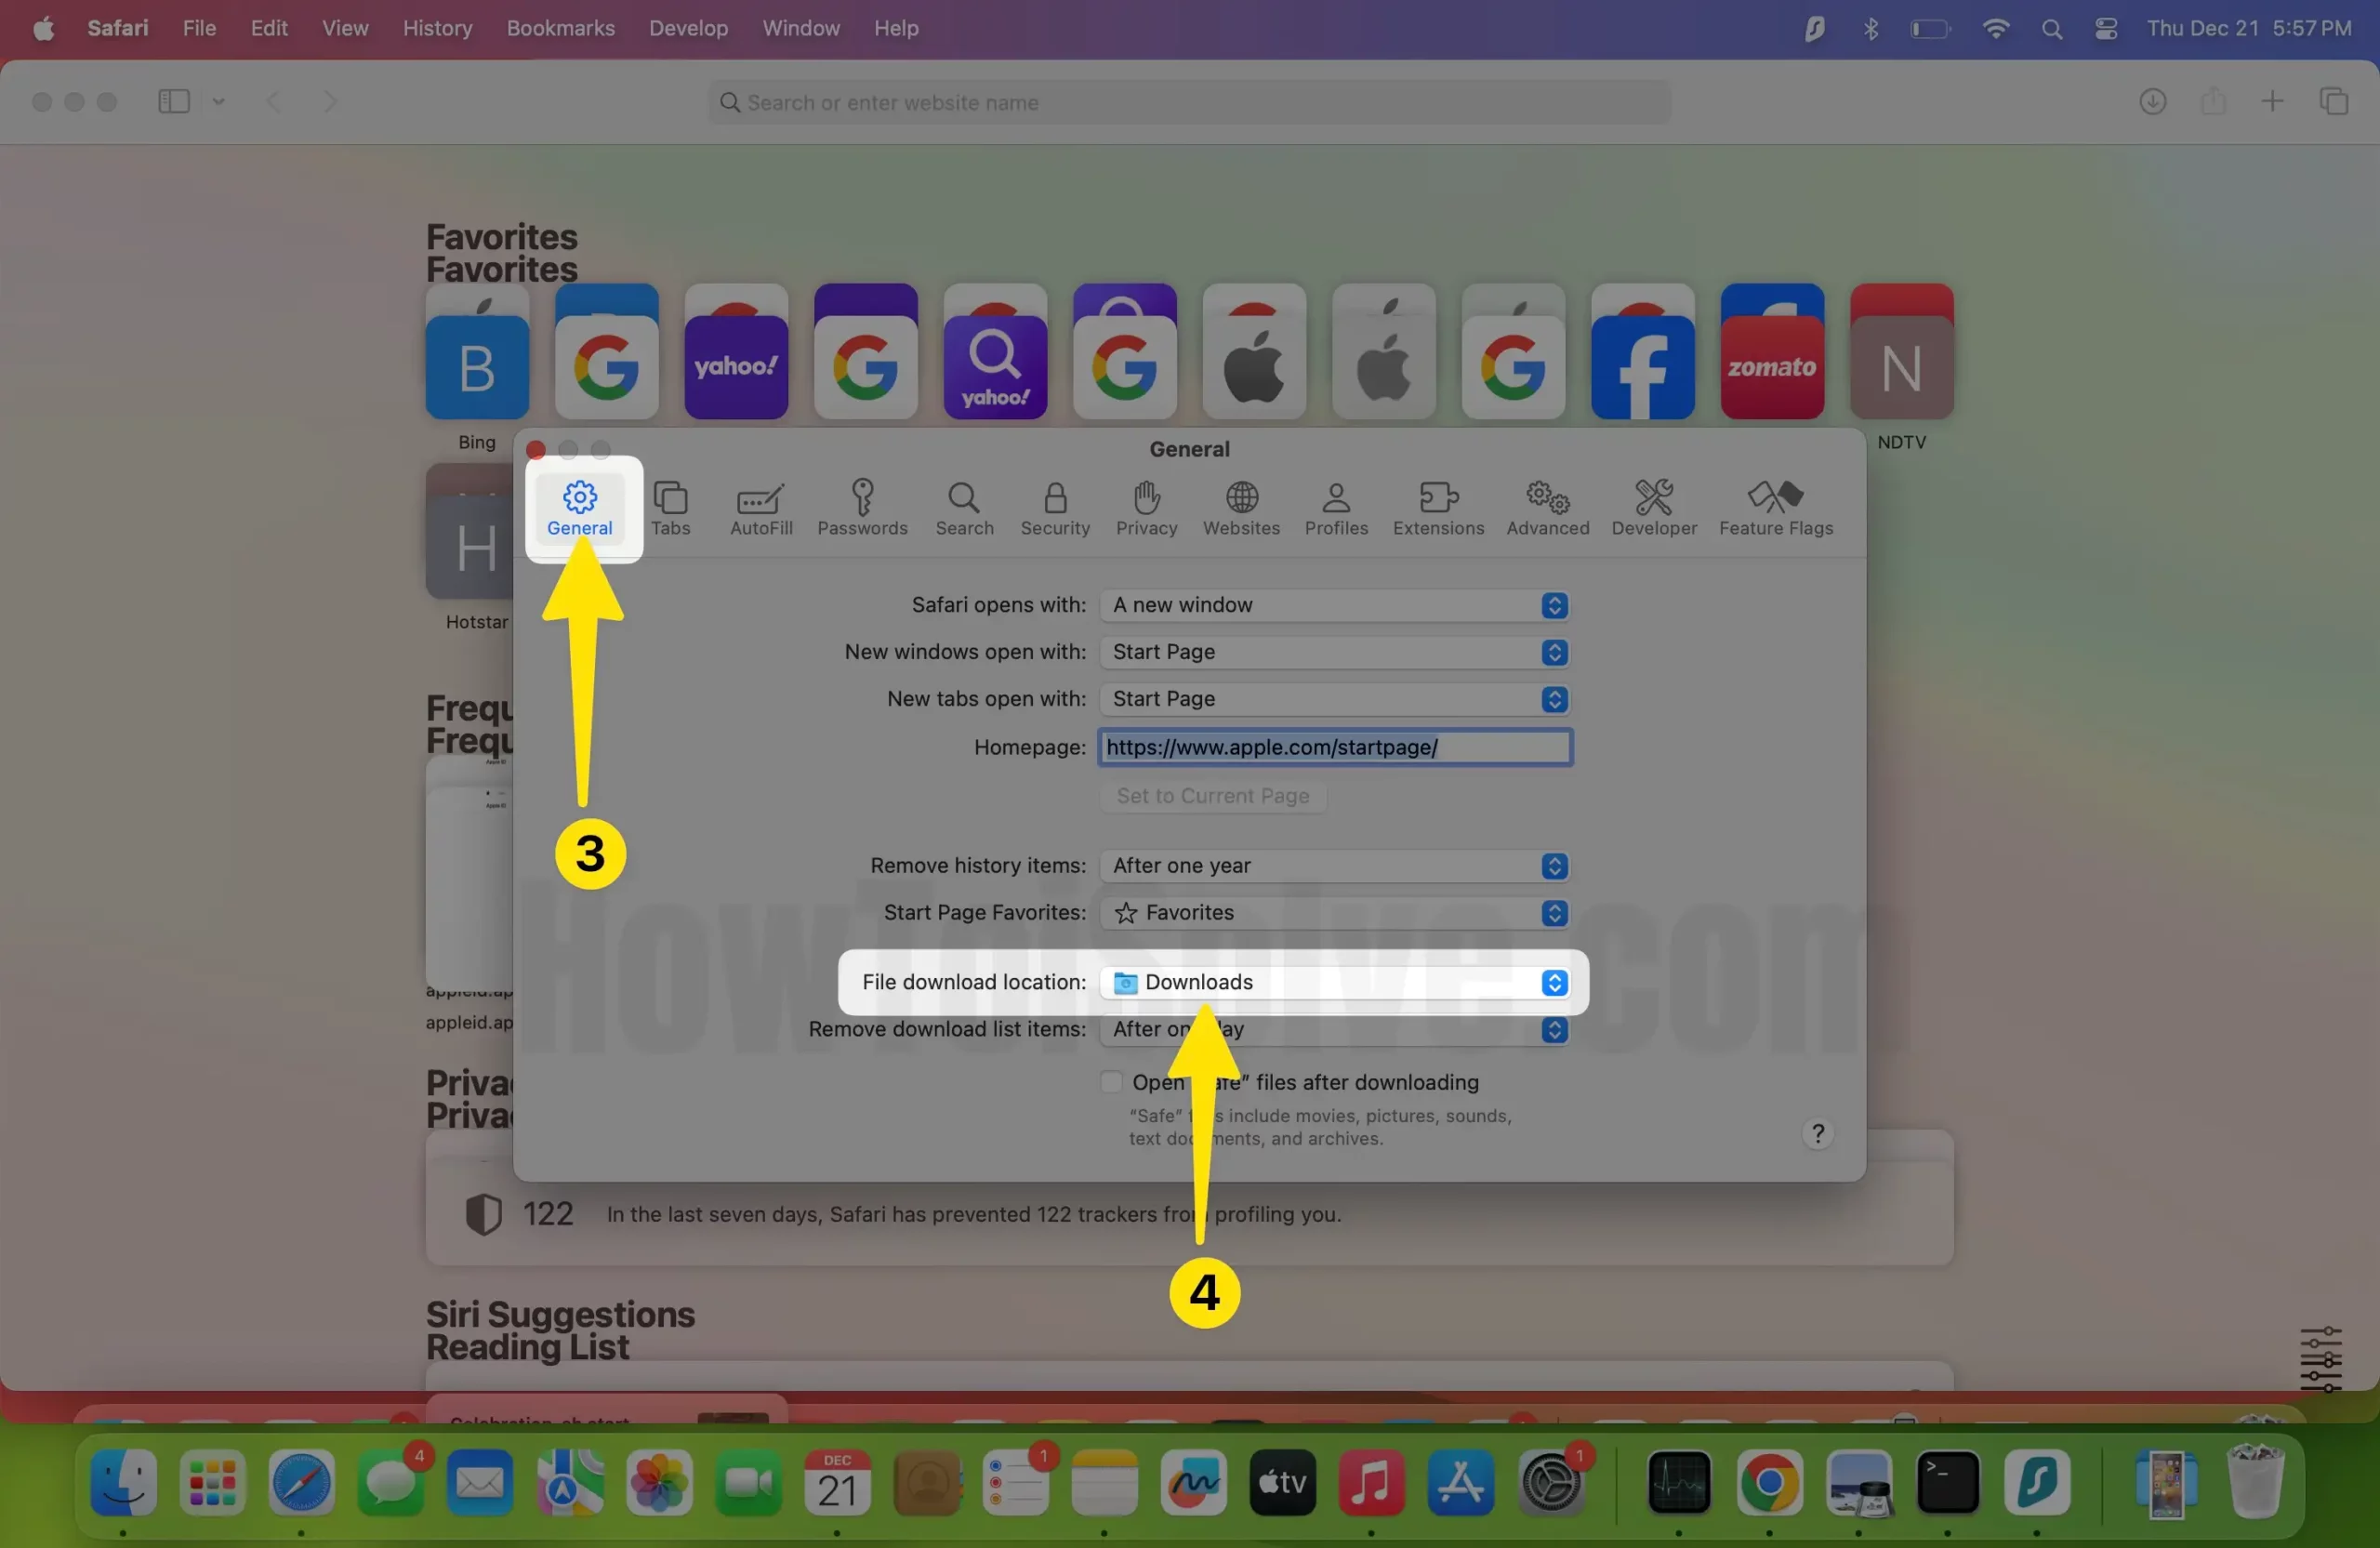
Task: Expand the Safari opens with dropdown
Action: tap(1334, 605)
